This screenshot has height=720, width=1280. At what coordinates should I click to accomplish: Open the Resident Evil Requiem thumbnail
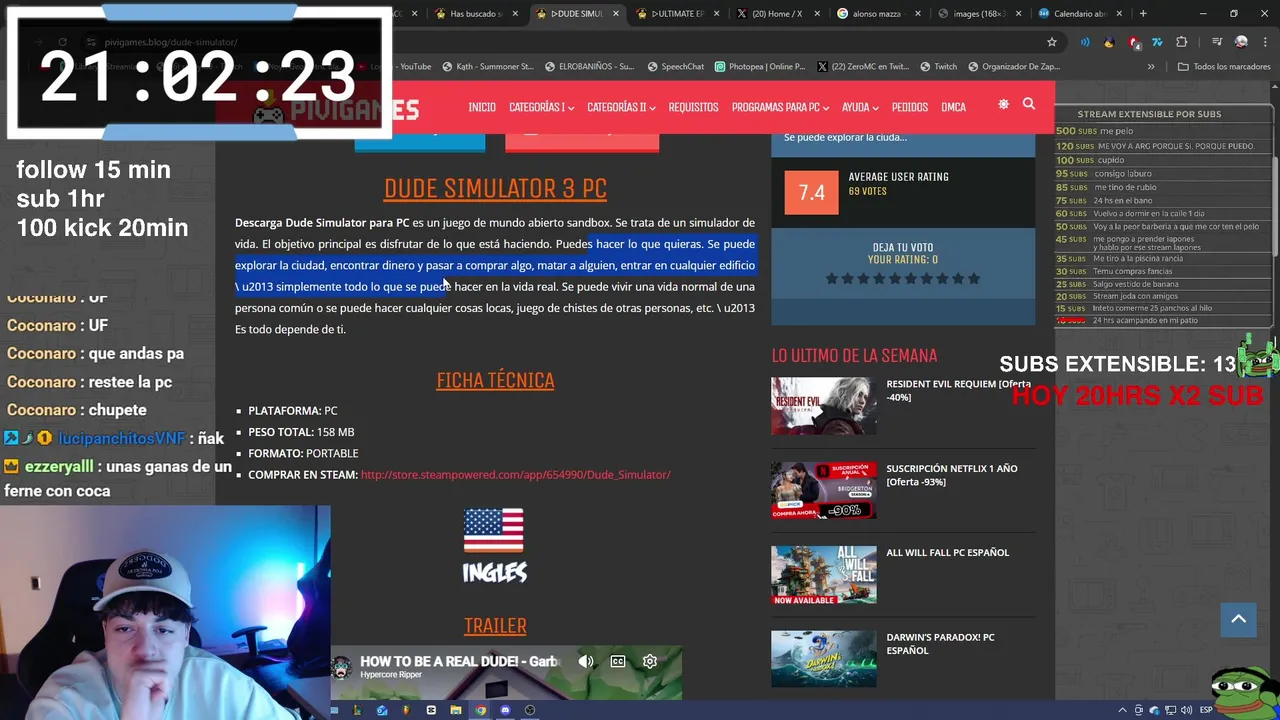pyautogui.click(x=823, y=405)
